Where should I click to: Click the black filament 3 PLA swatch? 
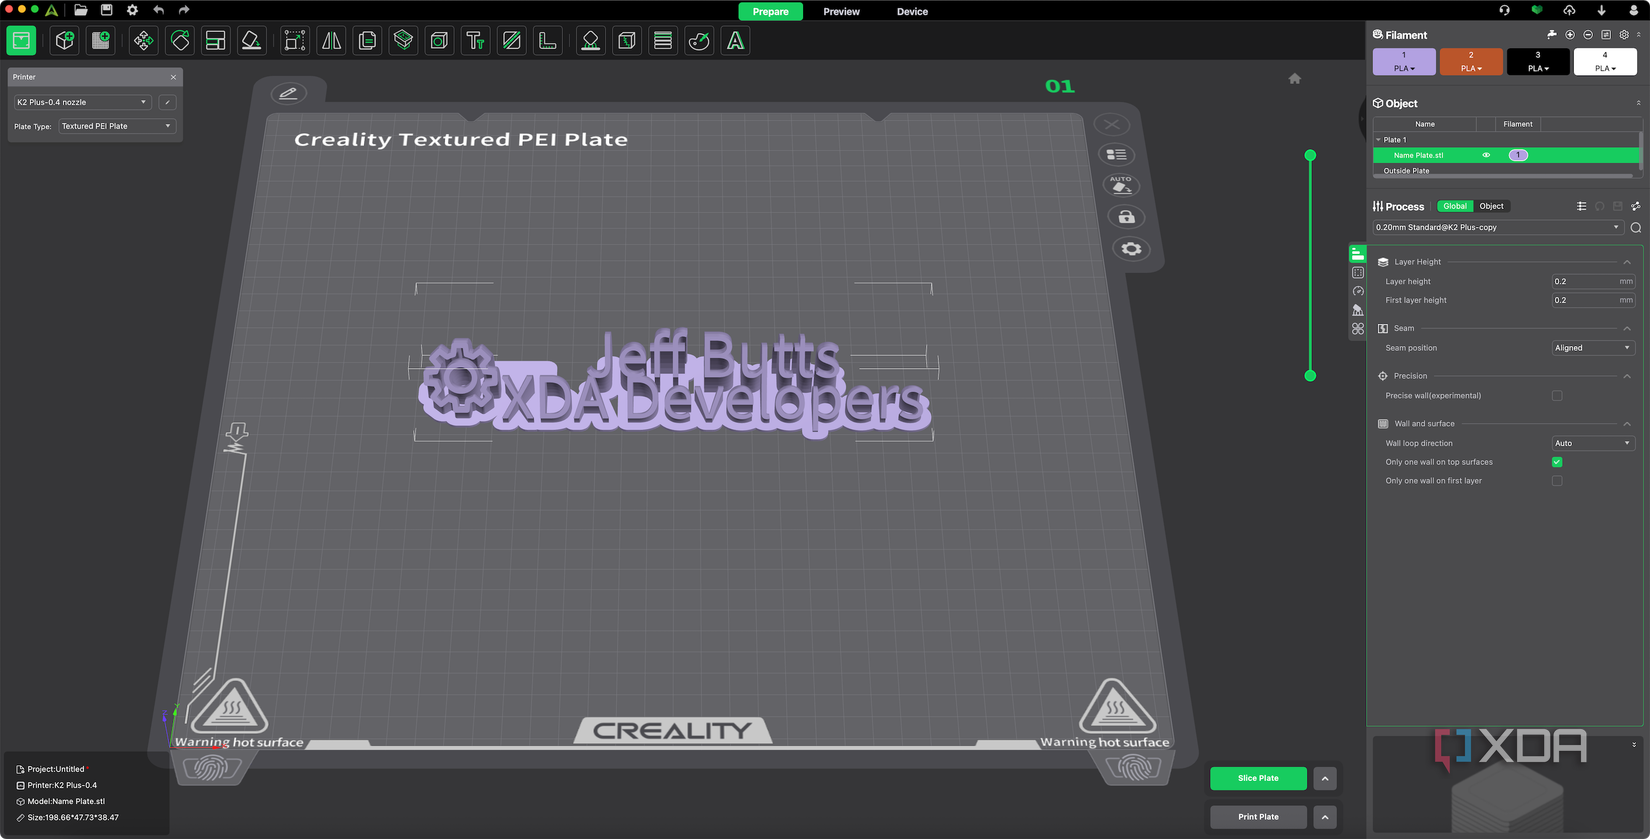click(x=1538, y=62)
